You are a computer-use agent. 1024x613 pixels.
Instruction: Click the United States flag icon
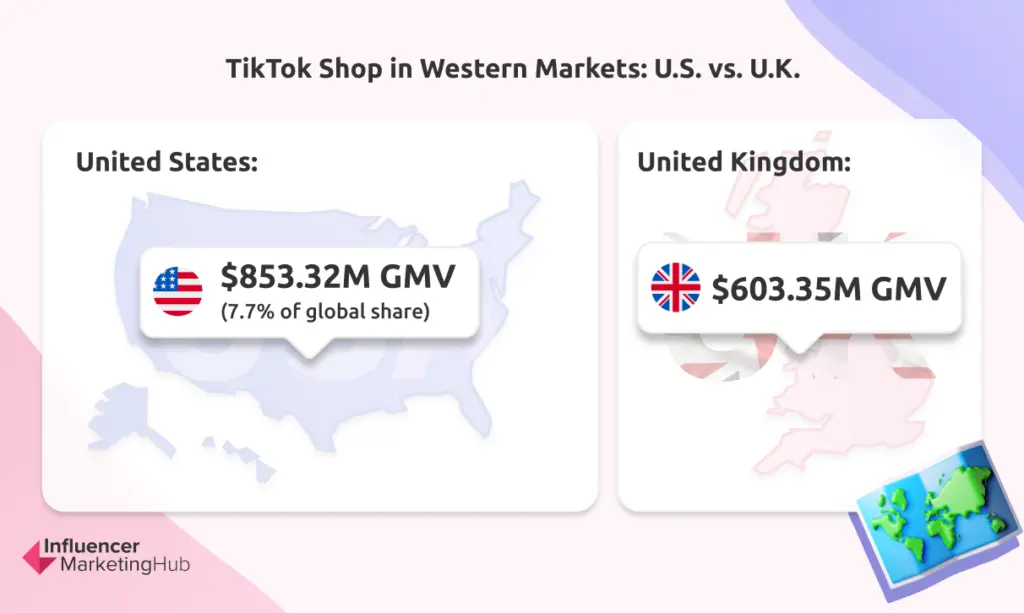pyautogui.click(x=178, y=290)
